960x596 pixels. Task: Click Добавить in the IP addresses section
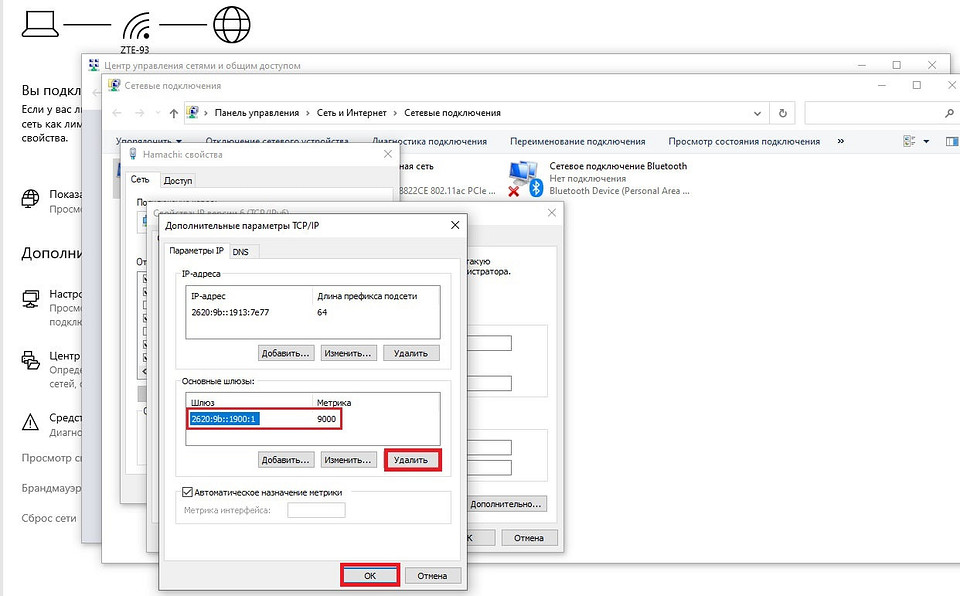coord(286,353)
